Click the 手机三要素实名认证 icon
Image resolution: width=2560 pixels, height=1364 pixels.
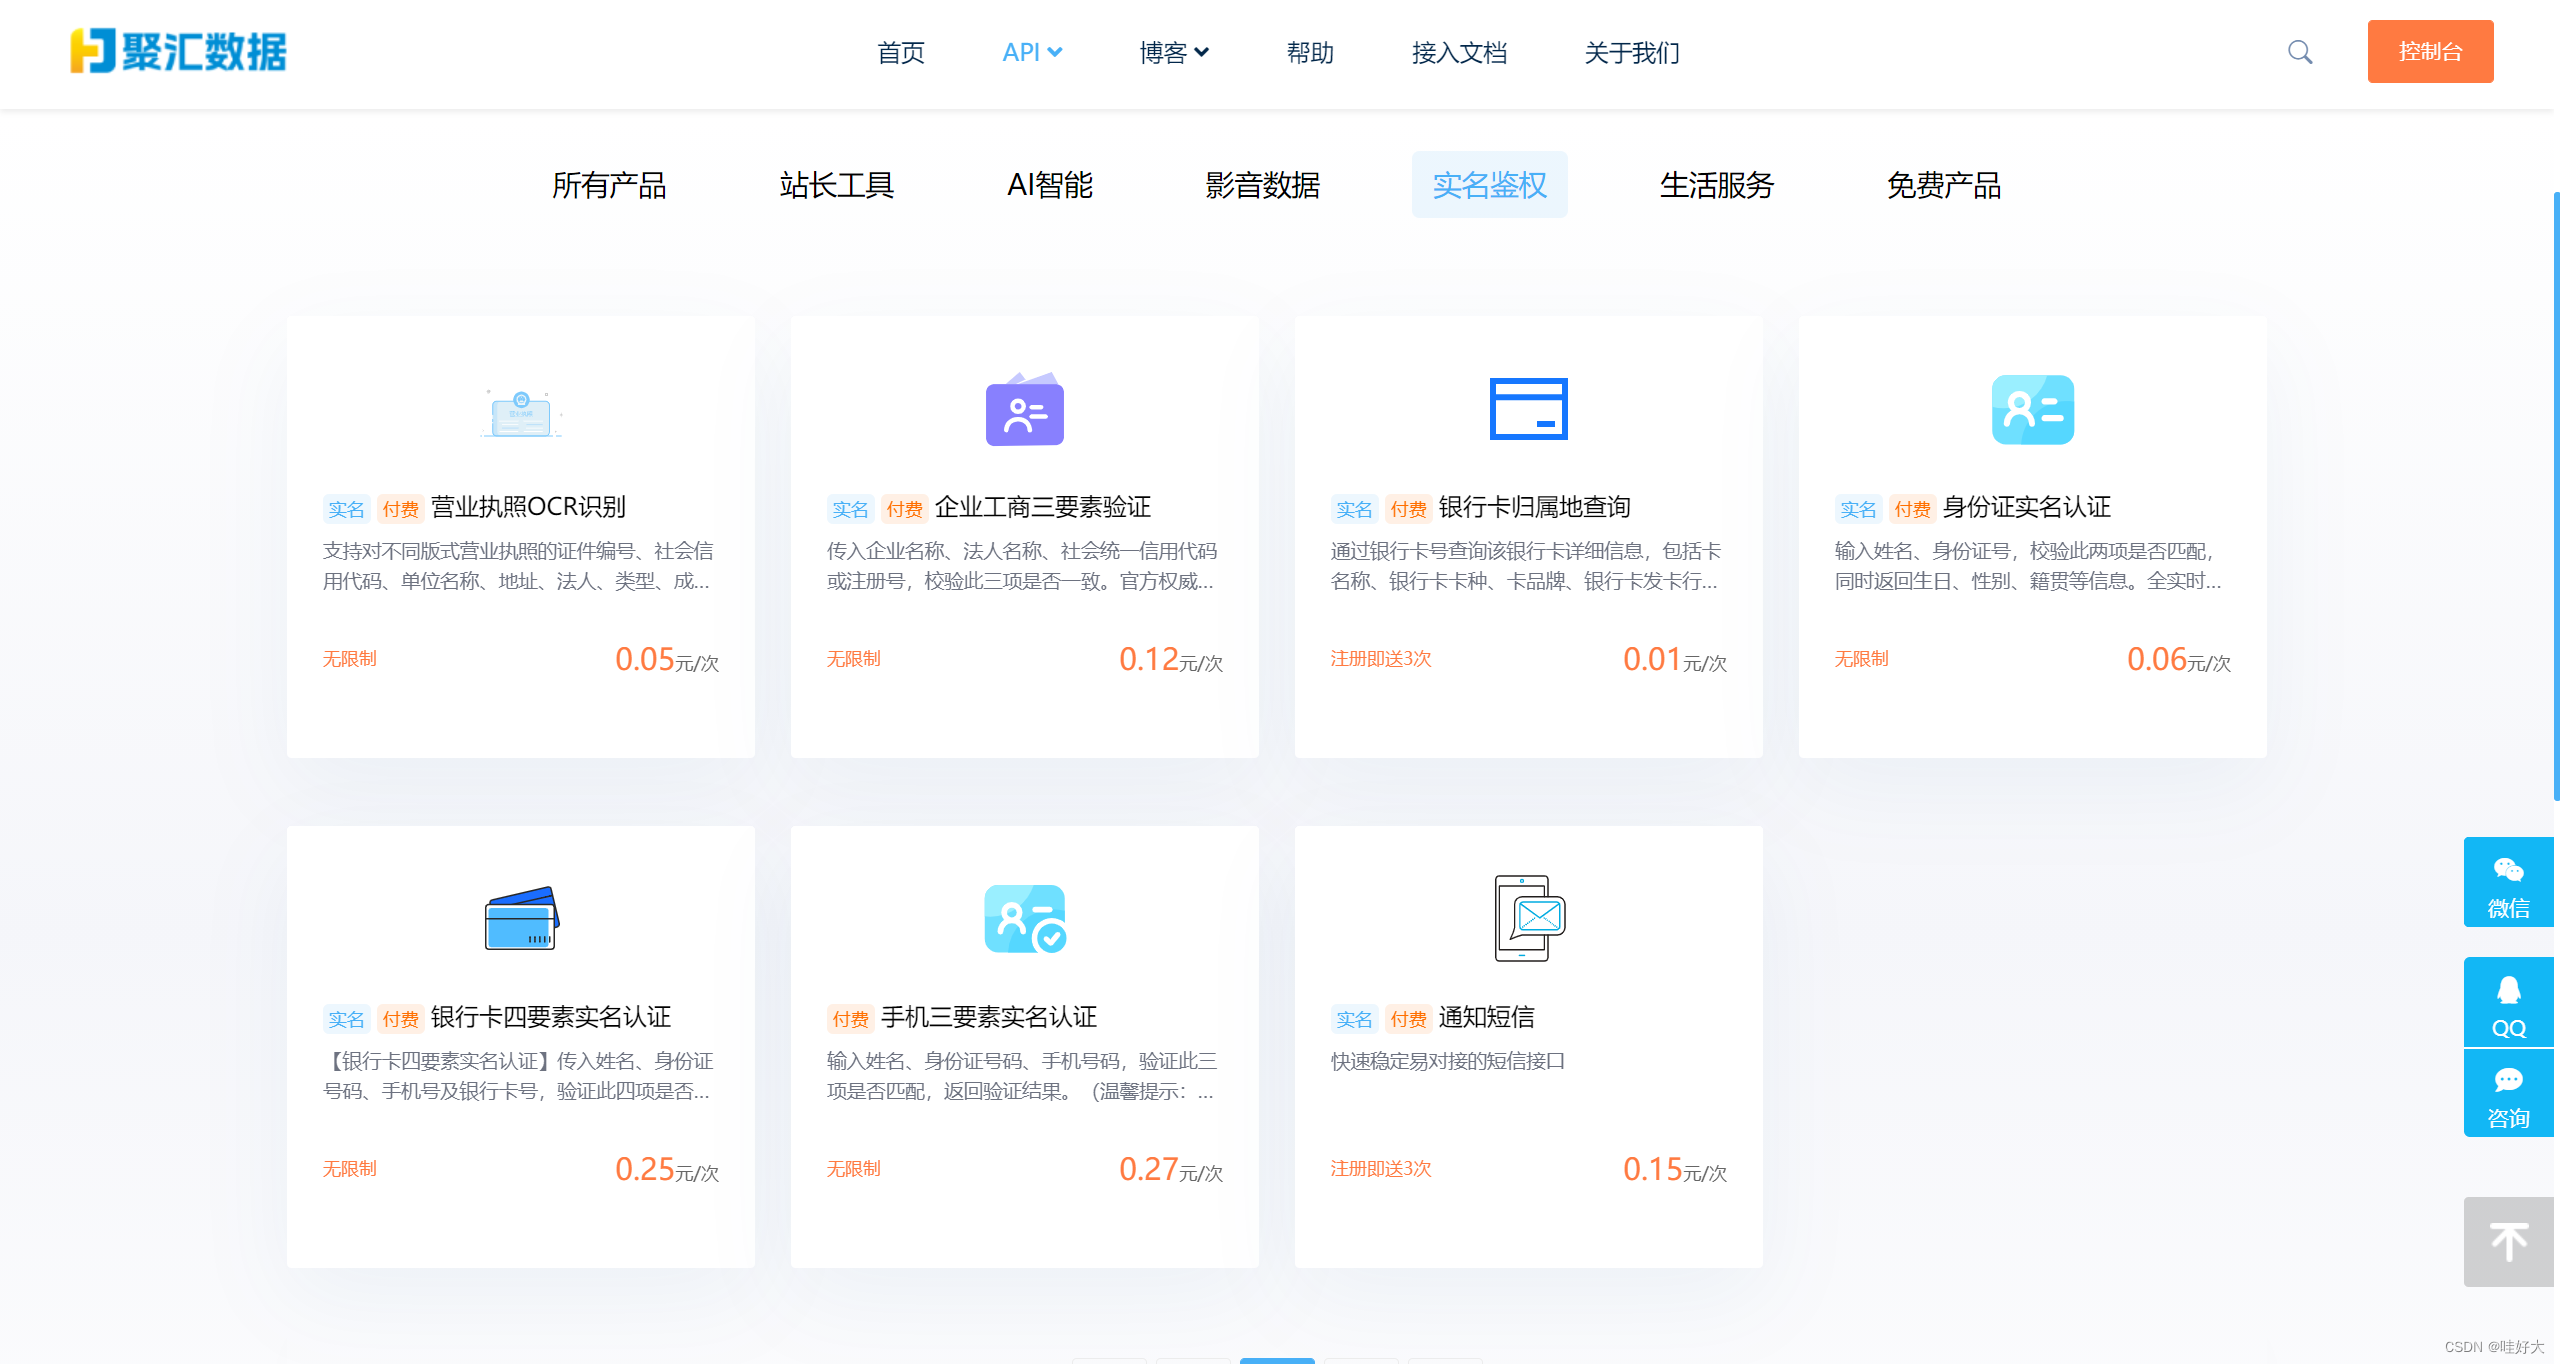click(x=1024, y=918)
